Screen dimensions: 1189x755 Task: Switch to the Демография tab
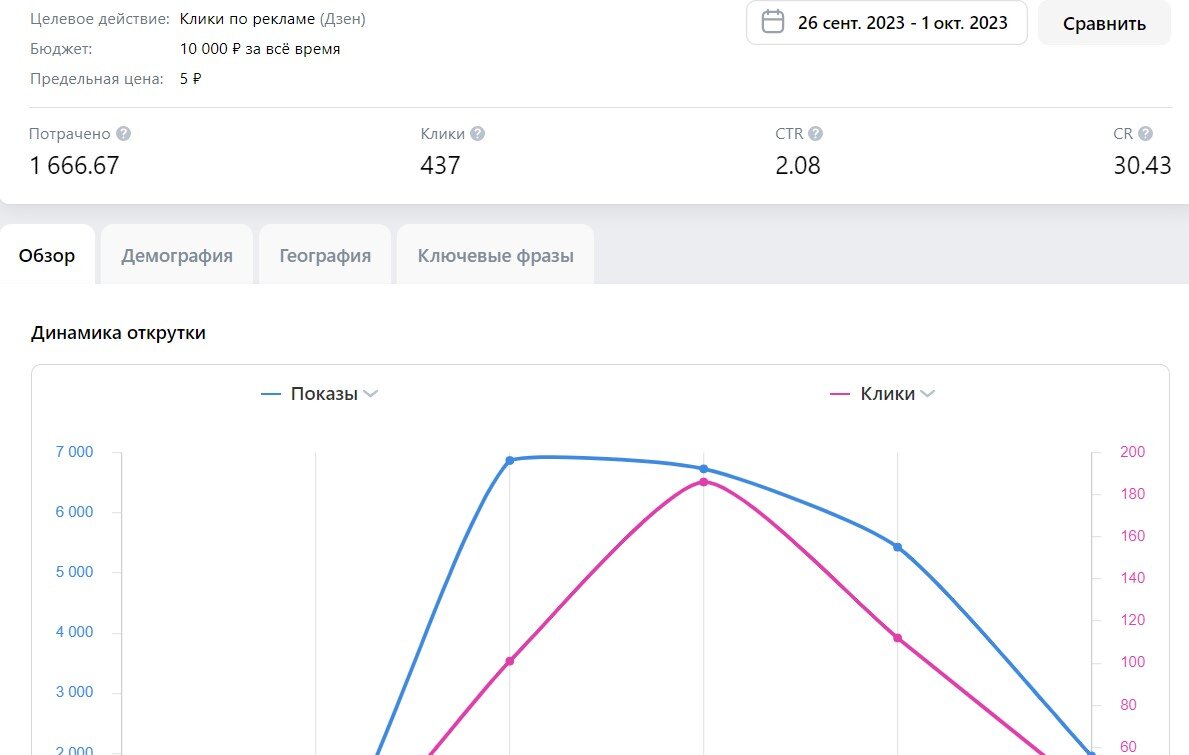pos(177,255)
